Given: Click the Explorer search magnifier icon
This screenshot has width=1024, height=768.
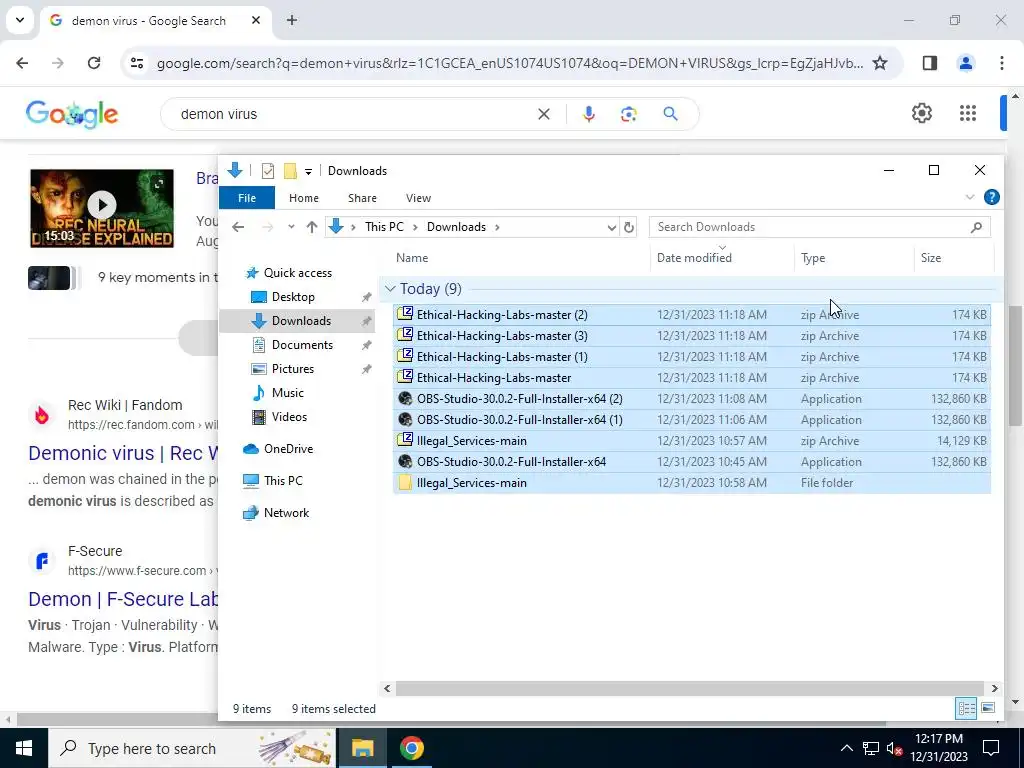Looking at the screenshot, I should point(976,227).
